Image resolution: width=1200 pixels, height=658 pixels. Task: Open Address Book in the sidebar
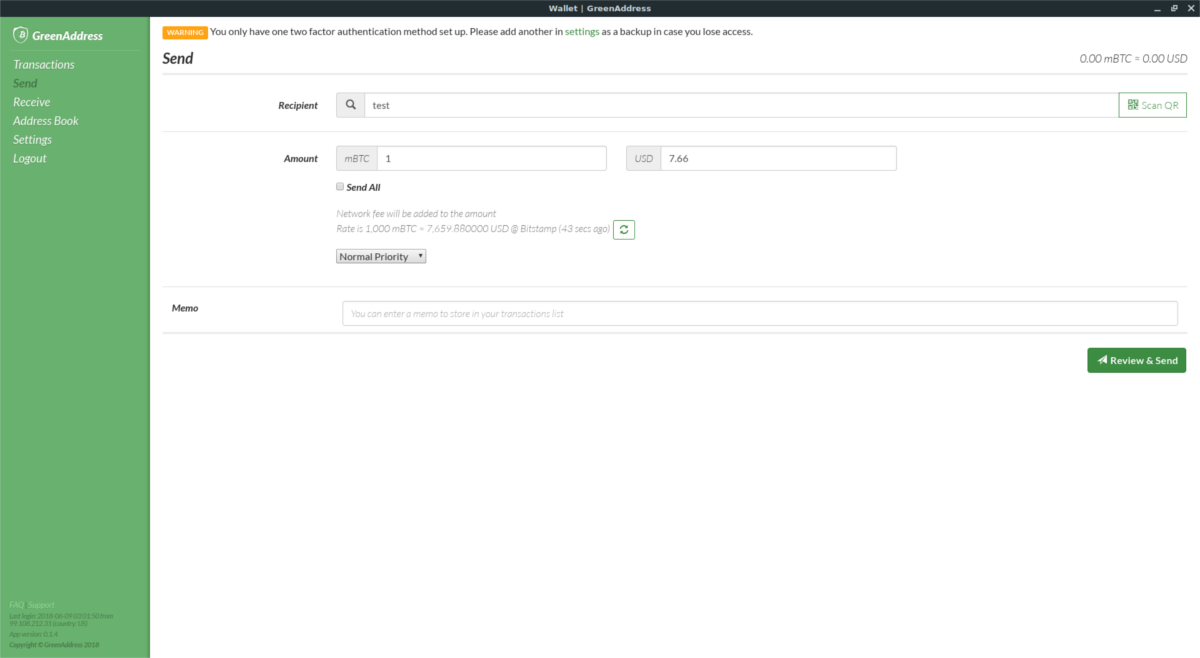point(46,121)
